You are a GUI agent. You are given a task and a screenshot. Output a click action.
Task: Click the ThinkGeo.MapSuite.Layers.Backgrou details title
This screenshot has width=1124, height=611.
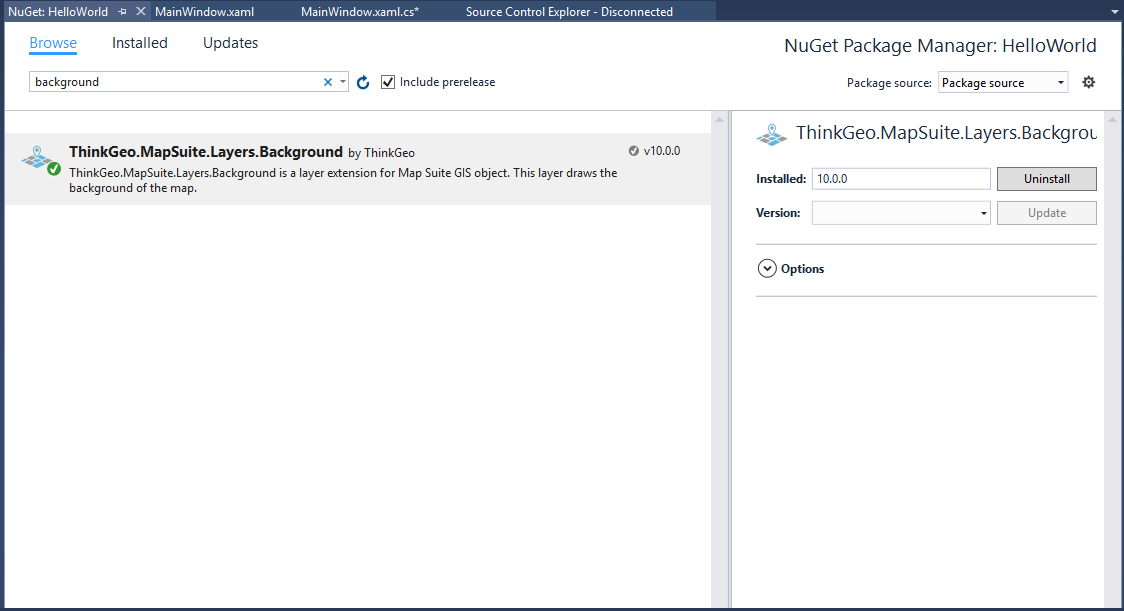(x=946, y=133)
